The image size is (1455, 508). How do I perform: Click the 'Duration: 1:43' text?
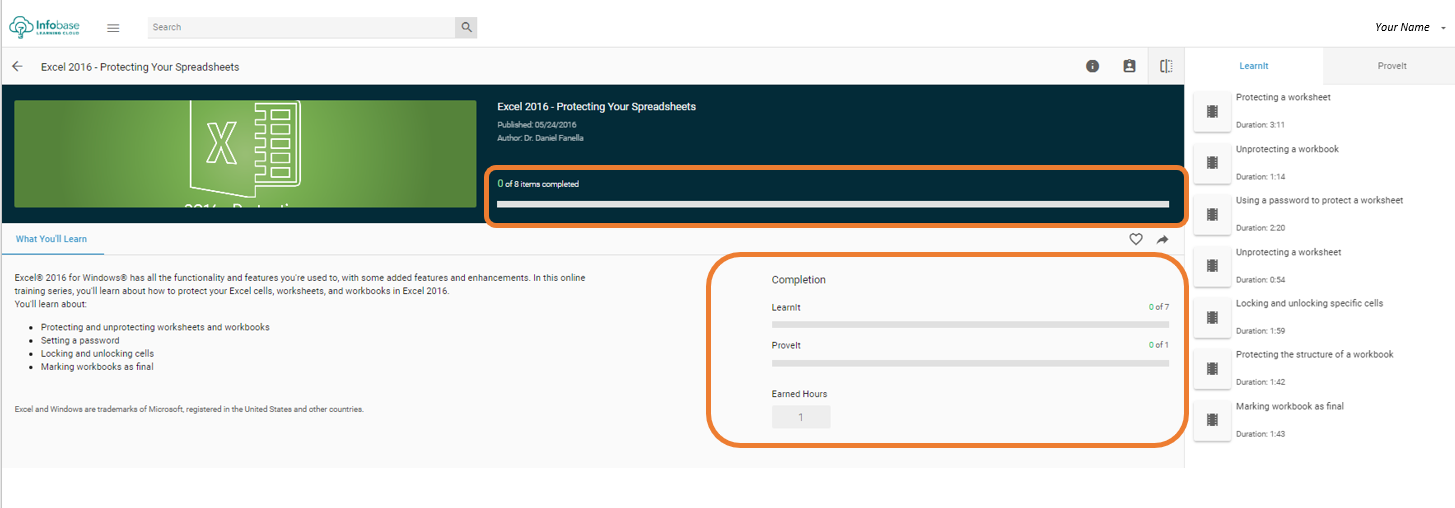[1260, 434]
